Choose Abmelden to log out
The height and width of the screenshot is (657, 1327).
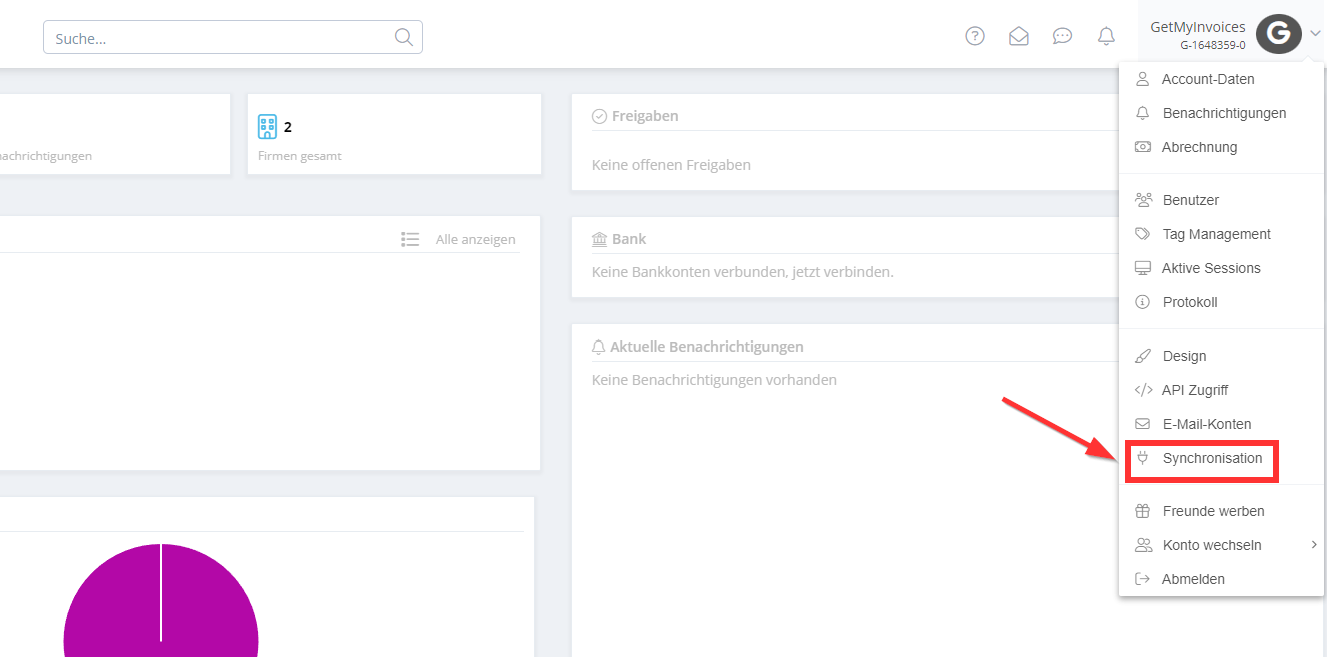(x=1193, y=579)
